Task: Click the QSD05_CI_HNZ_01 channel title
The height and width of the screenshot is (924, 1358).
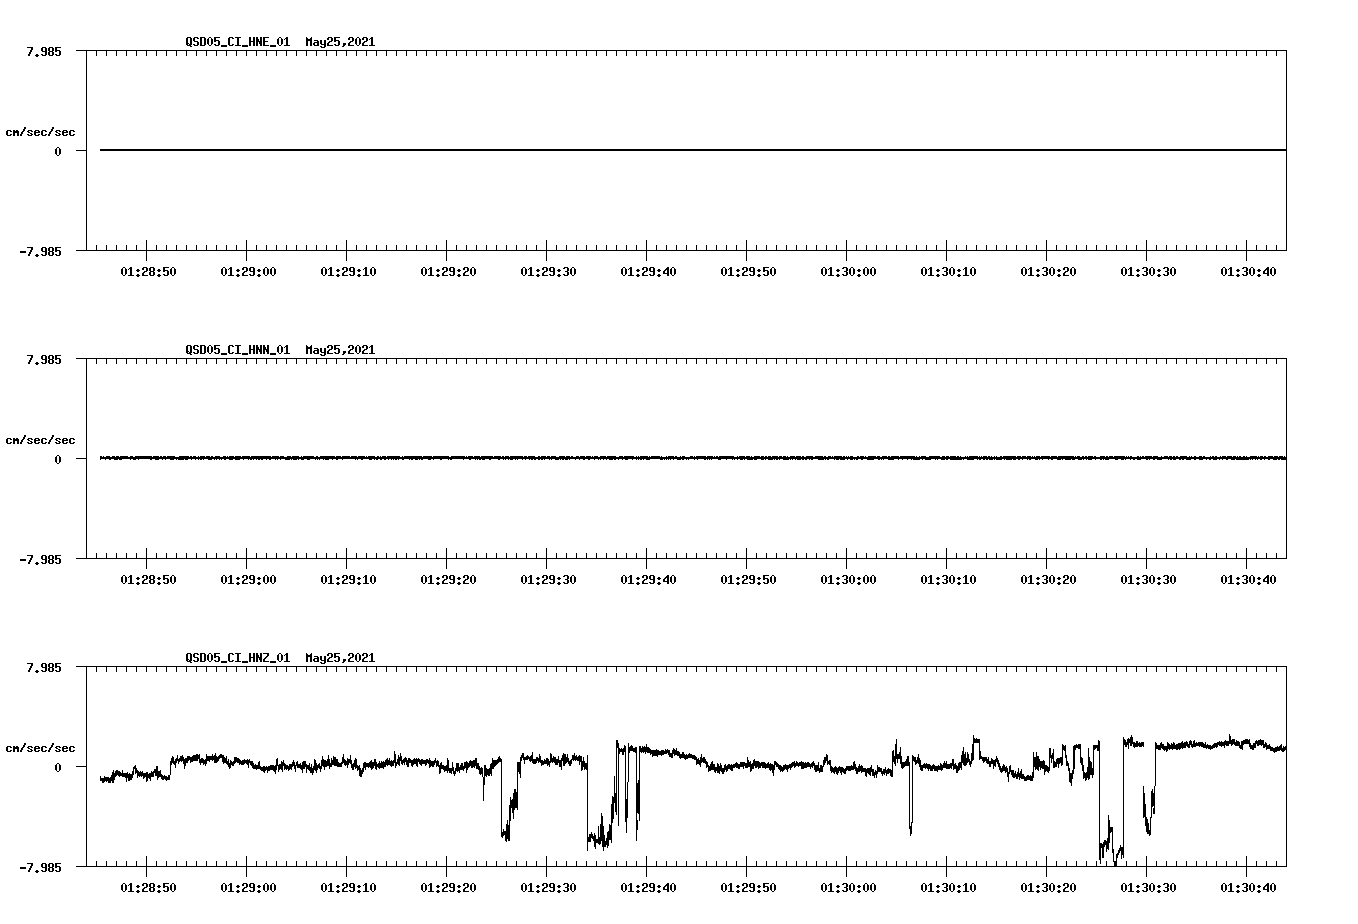Action: (239, 658)
